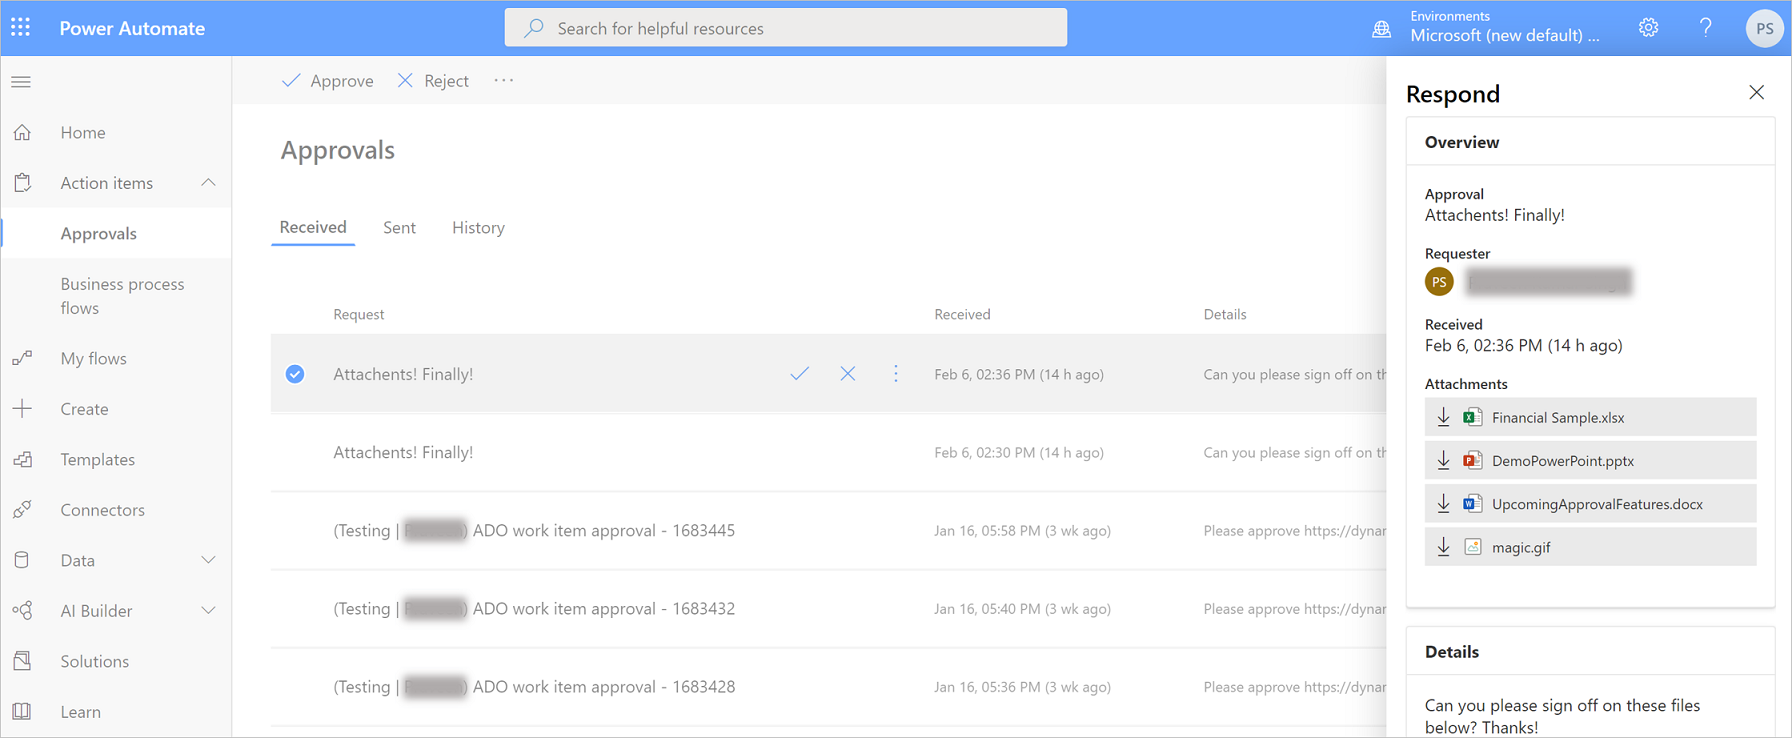Click the AI Builder icon
This screenshot has width=1792, height=738.
click(23, 611)
